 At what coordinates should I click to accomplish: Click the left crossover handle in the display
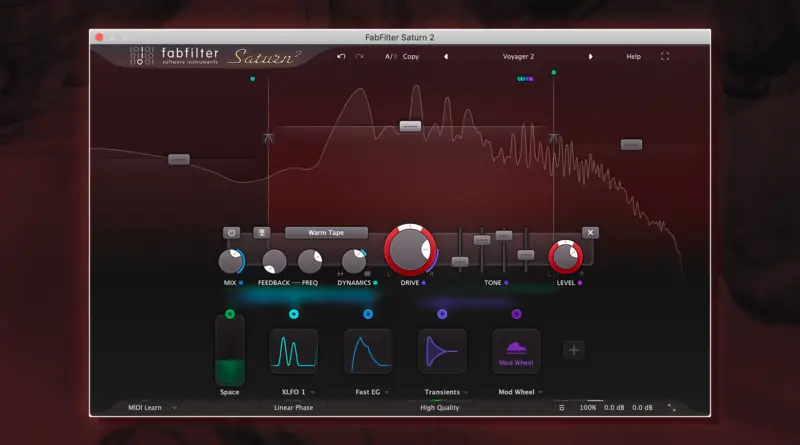point(268,138)
